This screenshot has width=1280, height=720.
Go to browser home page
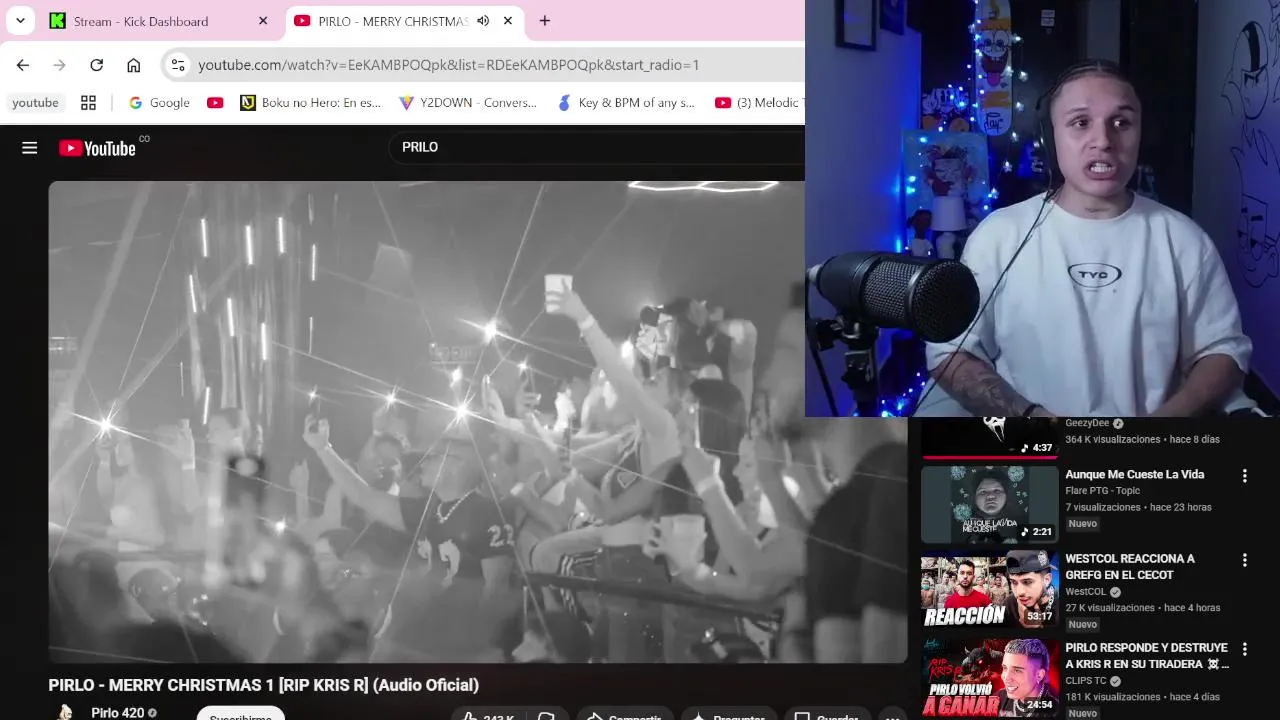click(x=133, y=65)
